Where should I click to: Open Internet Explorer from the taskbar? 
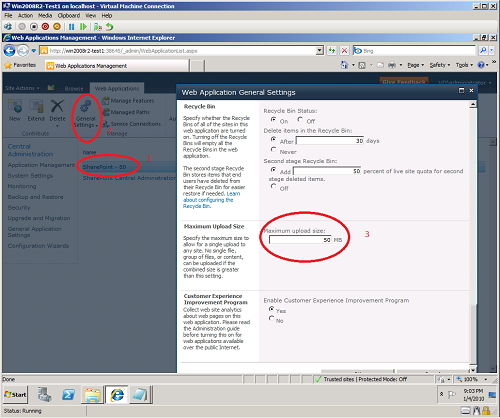pyautogui.click(x=117, y=395)
